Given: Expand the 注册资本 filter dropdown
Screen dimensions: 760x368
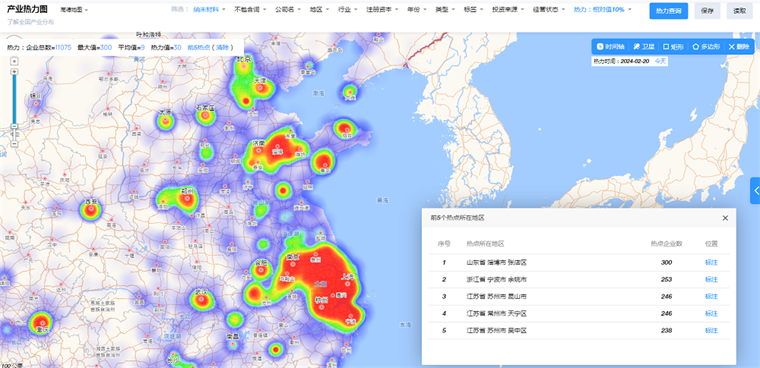Looking at the screenshot, I should [382, 10].
